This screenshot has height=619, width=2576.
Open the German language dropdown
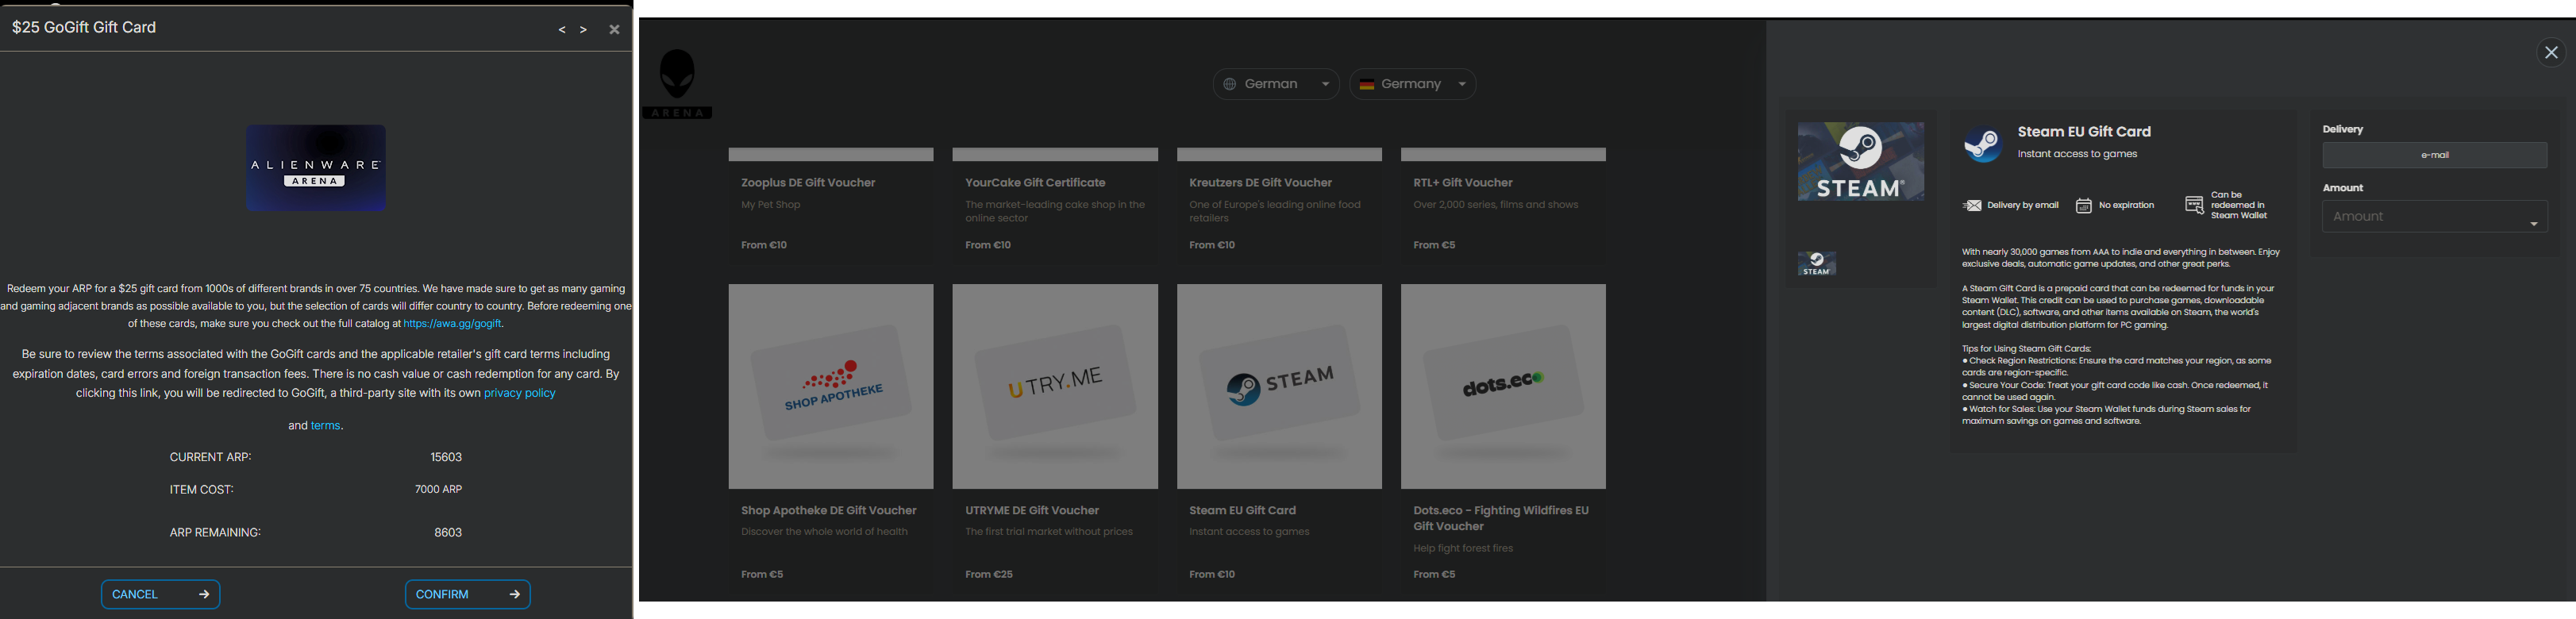pyautogui.click(x=1276, y=84)
